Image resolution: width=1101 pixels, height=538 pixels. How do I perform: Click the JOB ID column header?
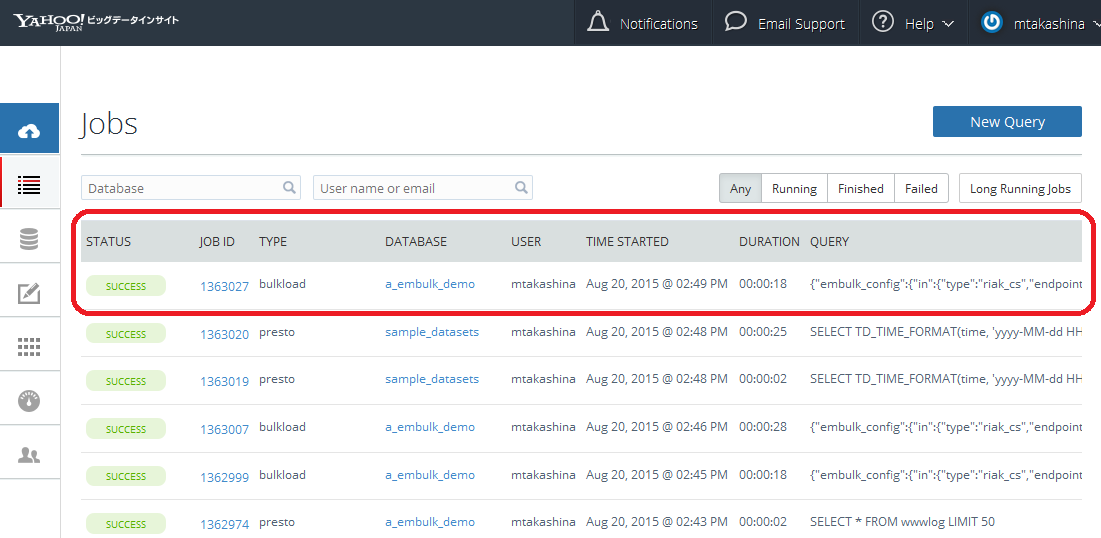(217, 242)
